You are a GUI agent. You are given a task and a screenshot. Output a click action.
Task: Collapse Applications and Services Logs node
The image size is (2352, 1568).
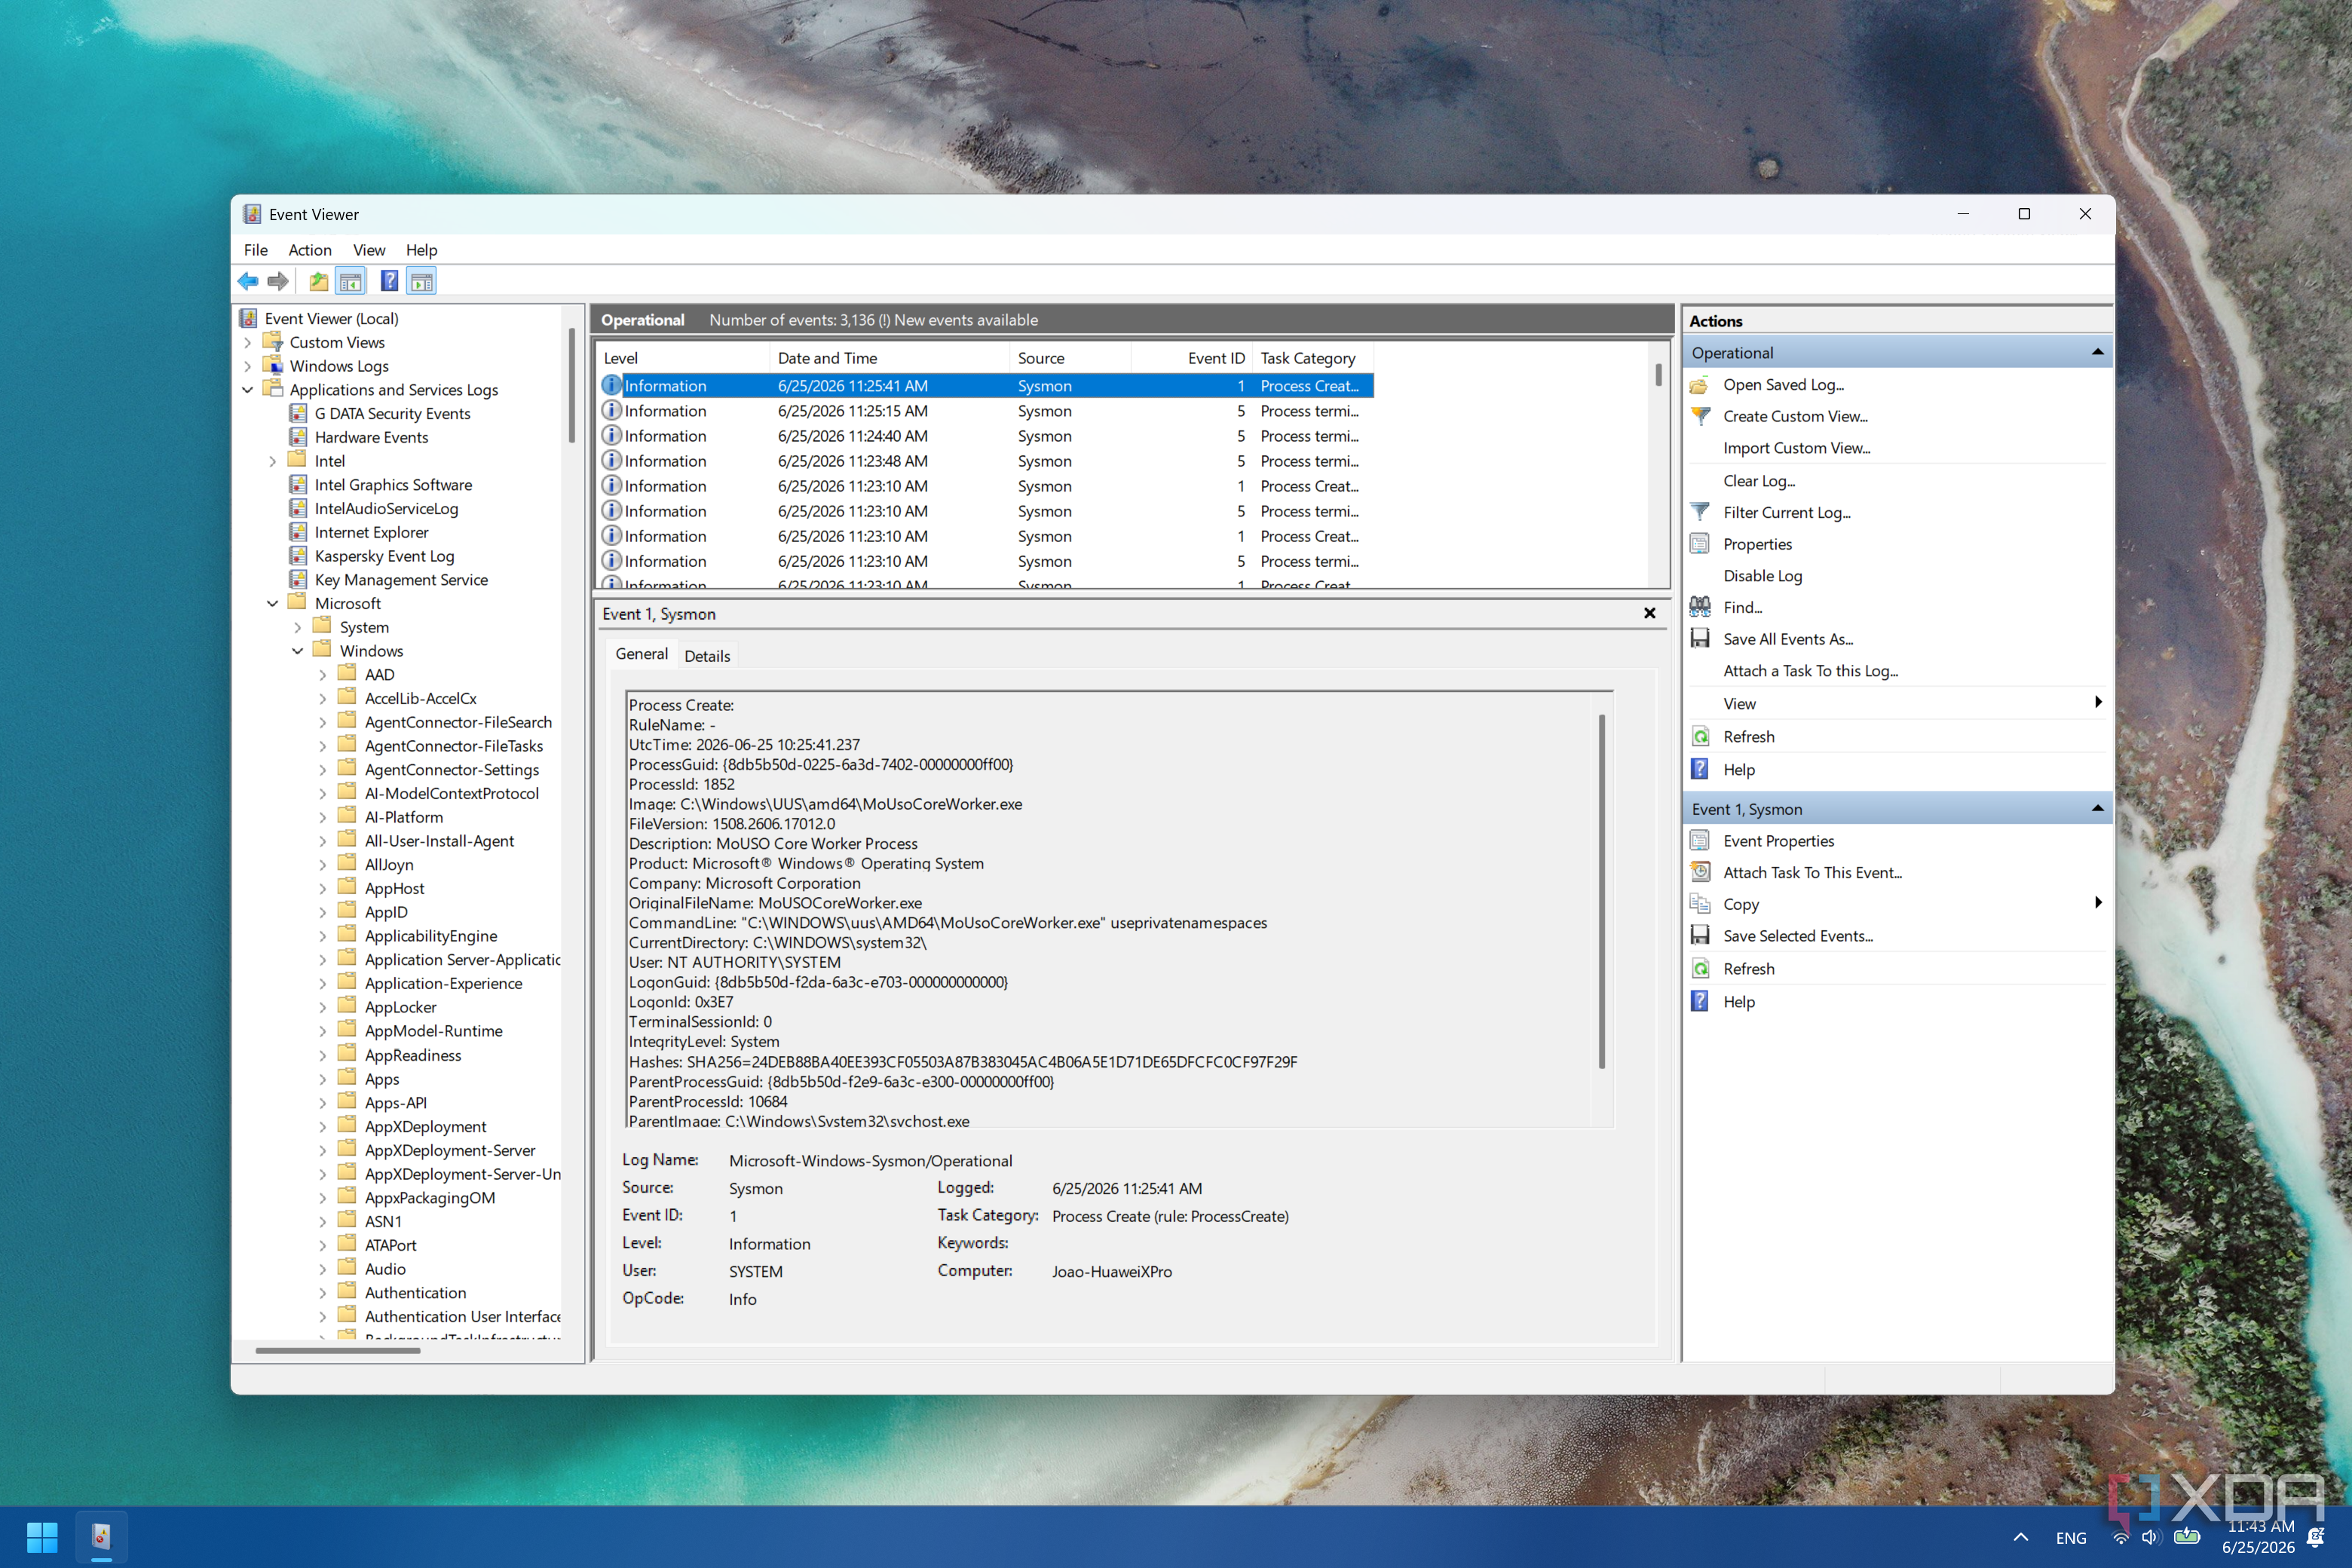tap(248, 390)
